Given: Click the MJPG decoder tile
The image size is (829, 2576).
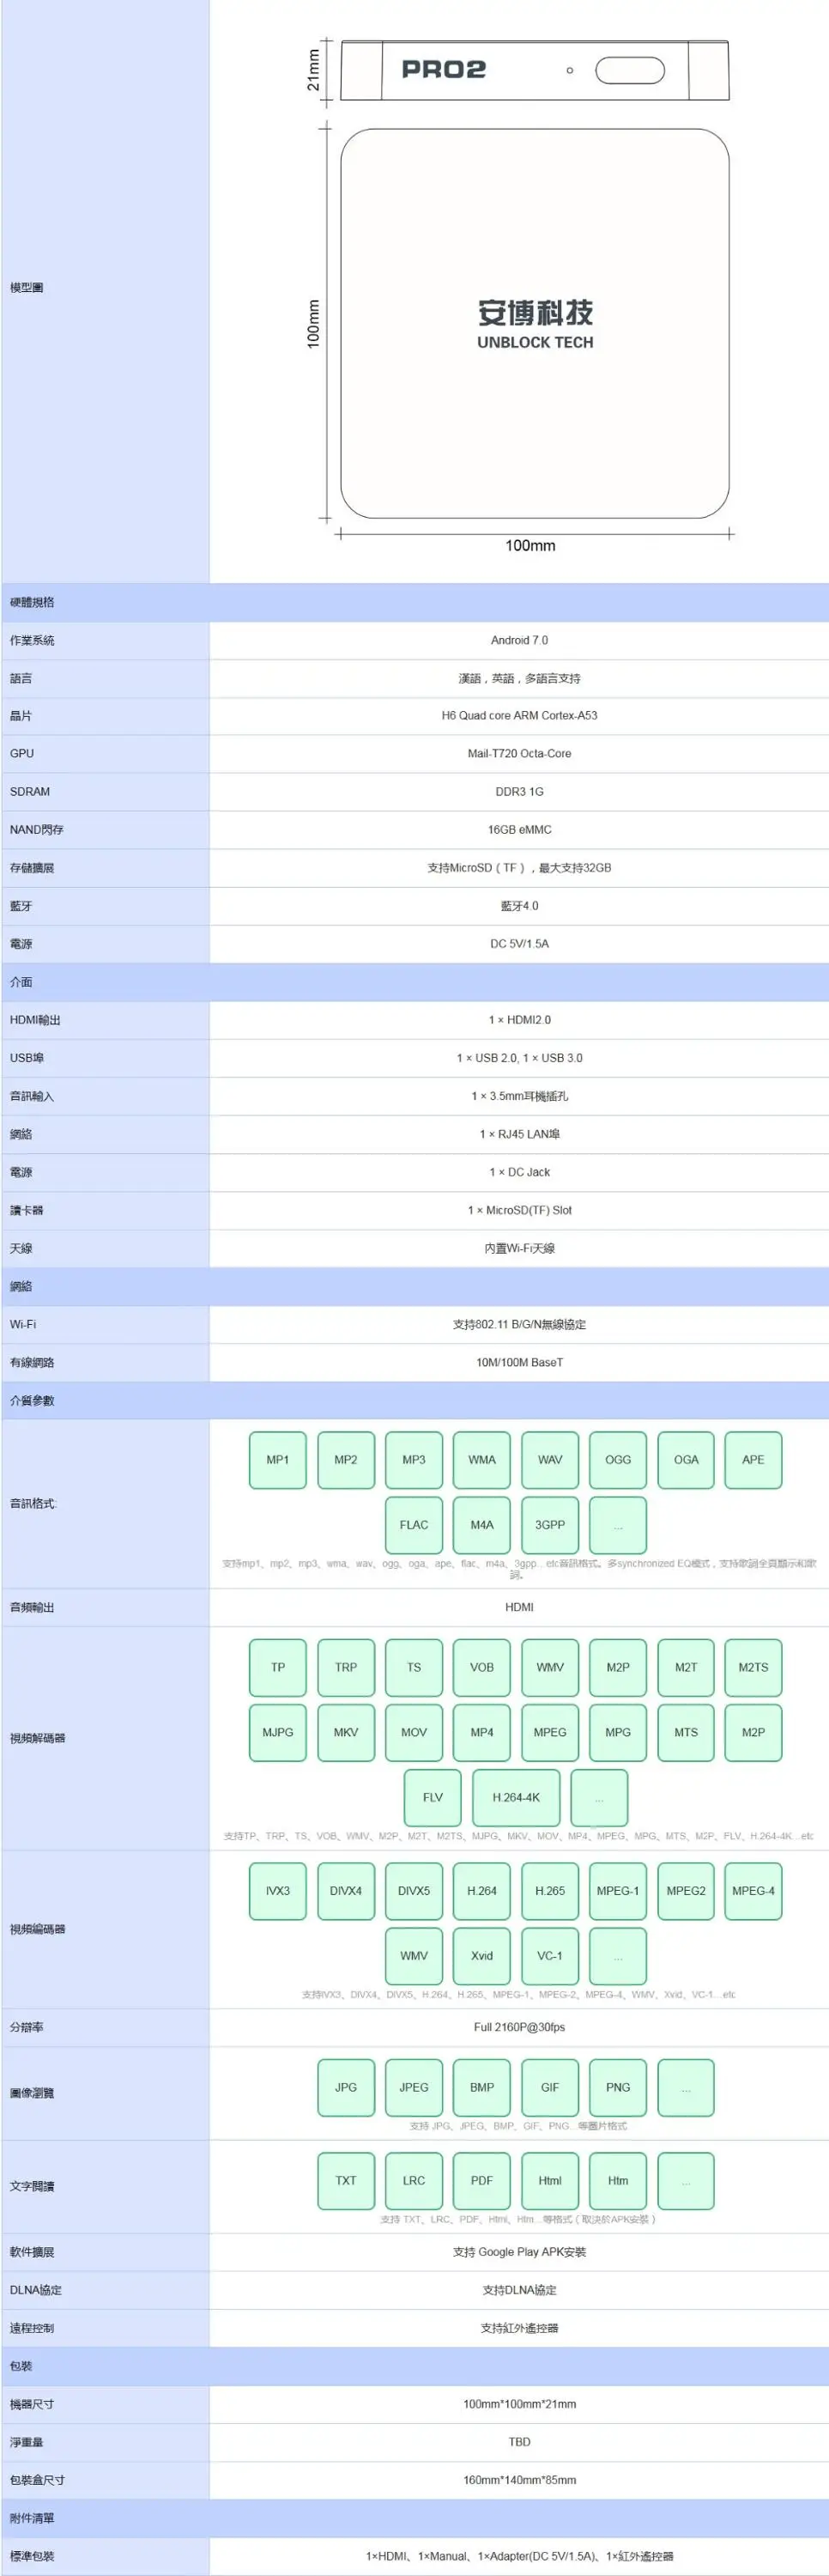Looking at the screenshot, I should [277, 1732].
